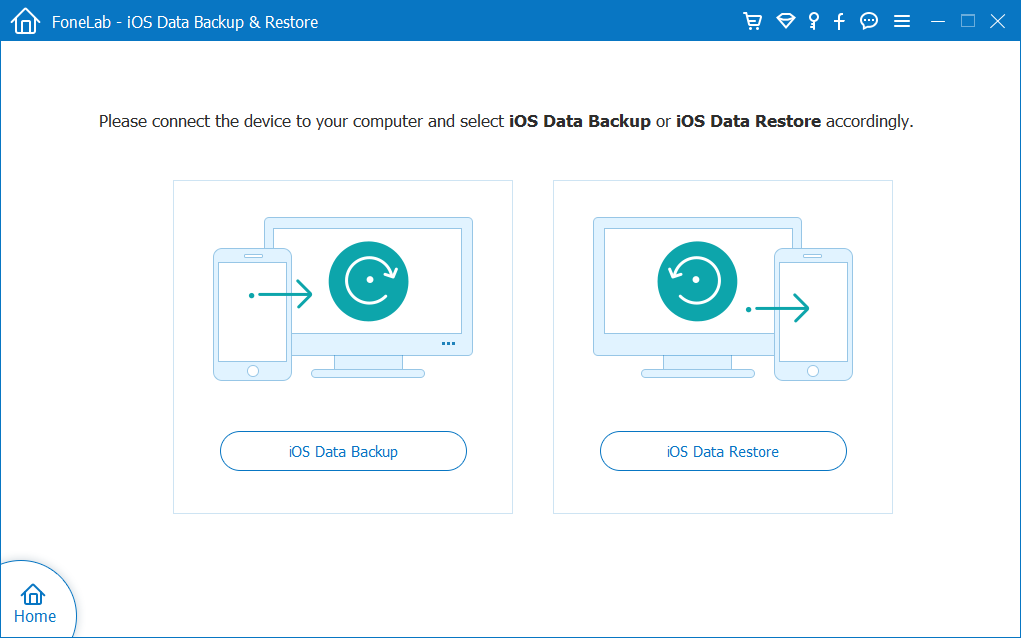Click the teal counterclockwise restore icon
The height and width of the screenshot is (638, 1021).
(x=697, y=281)
